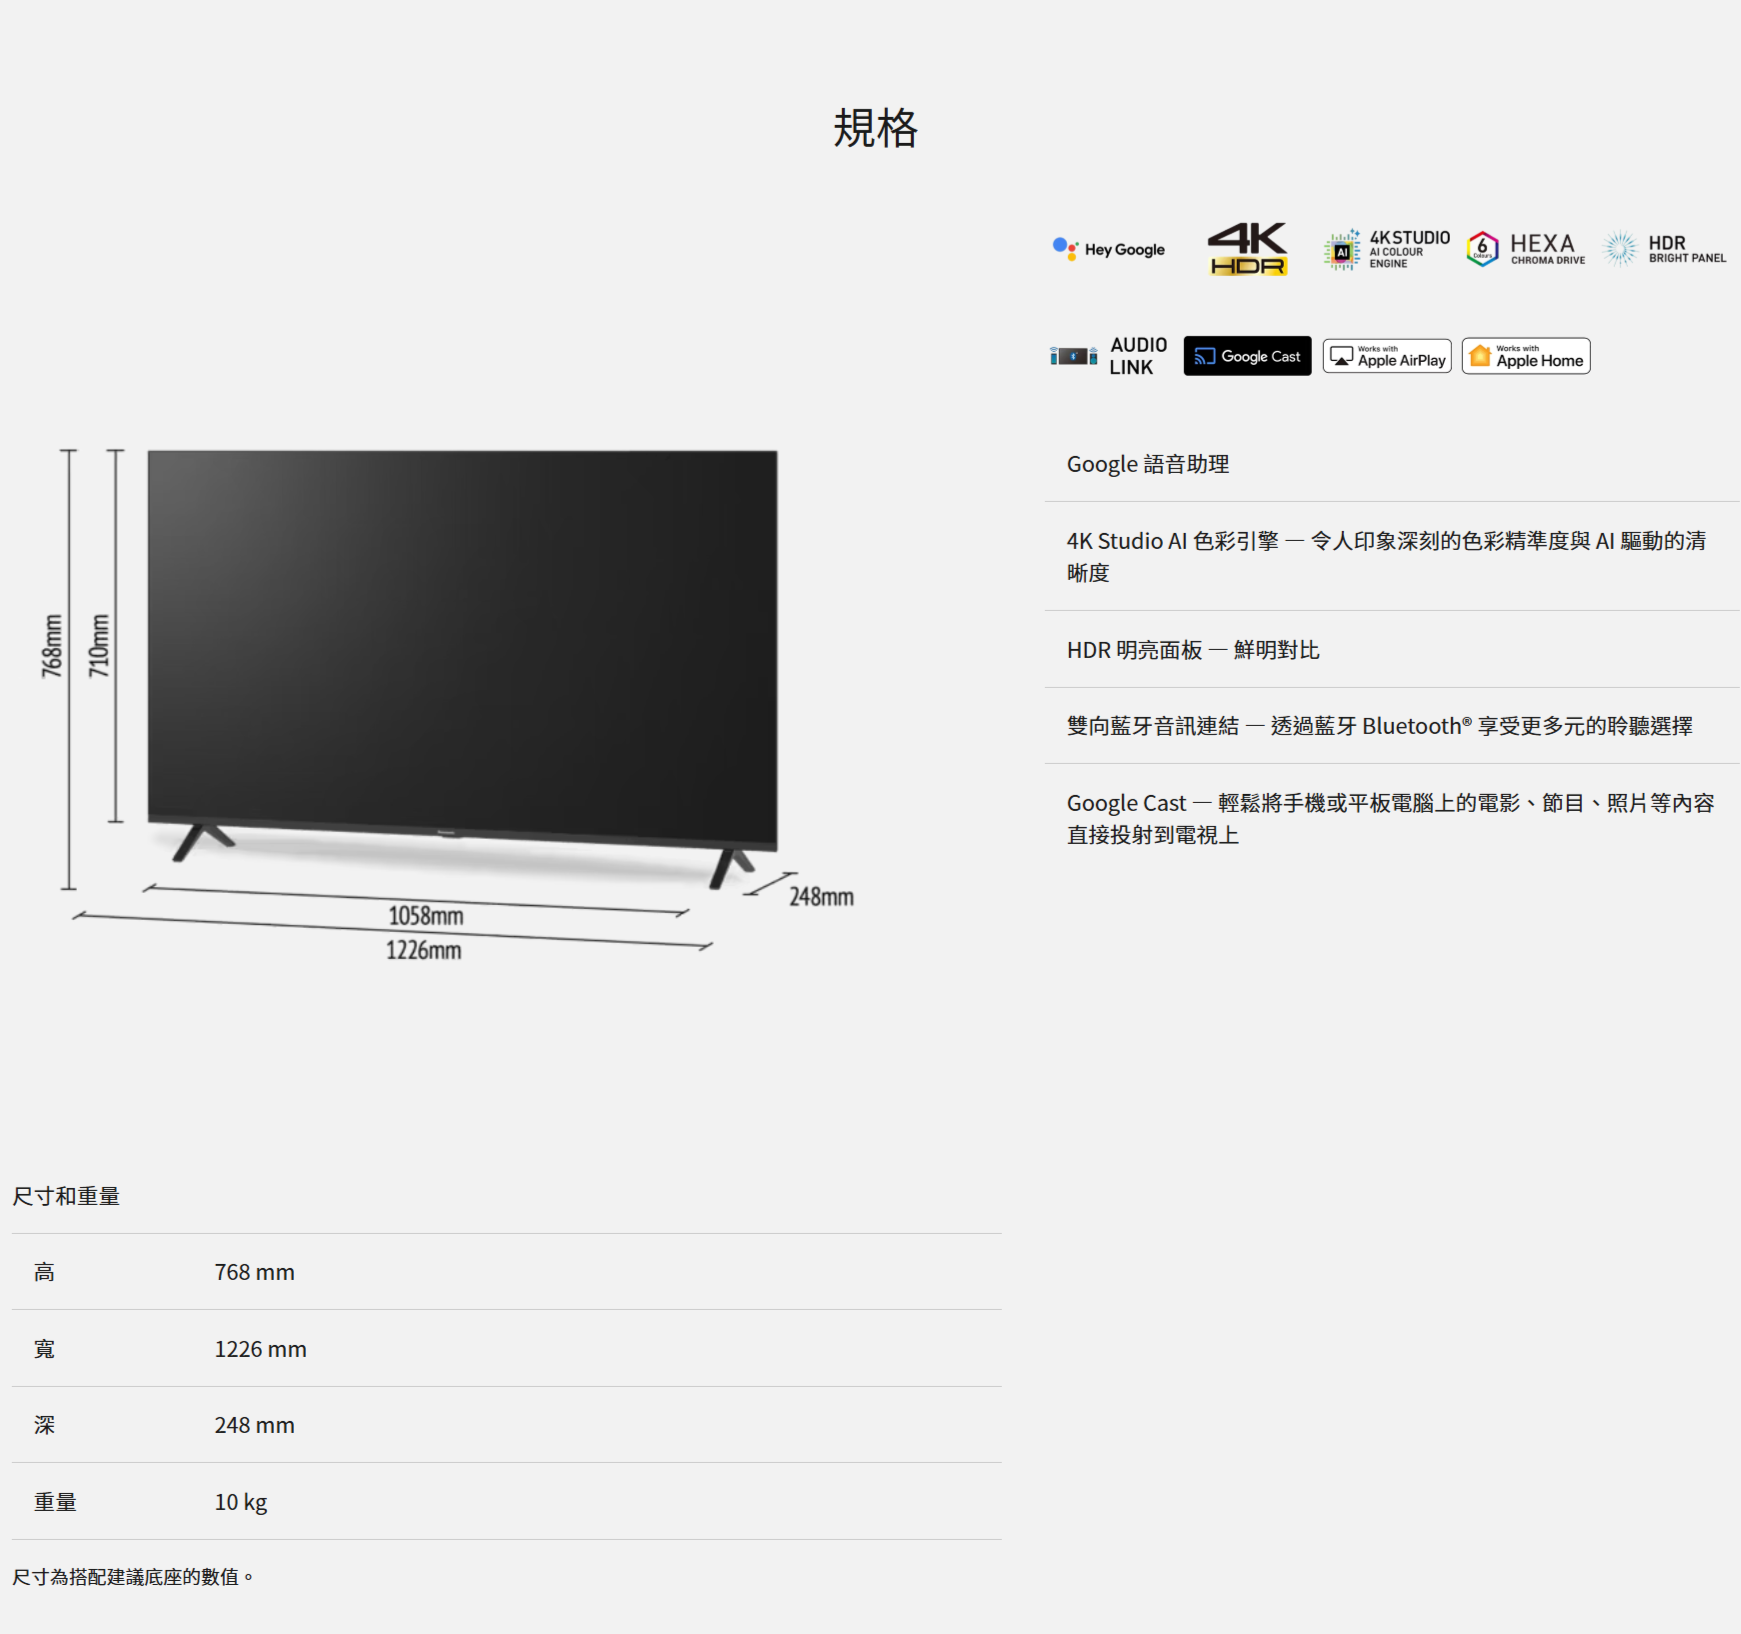
Task: Select the Google 語音助理 feature row
Action: [x=1392, y=464]
